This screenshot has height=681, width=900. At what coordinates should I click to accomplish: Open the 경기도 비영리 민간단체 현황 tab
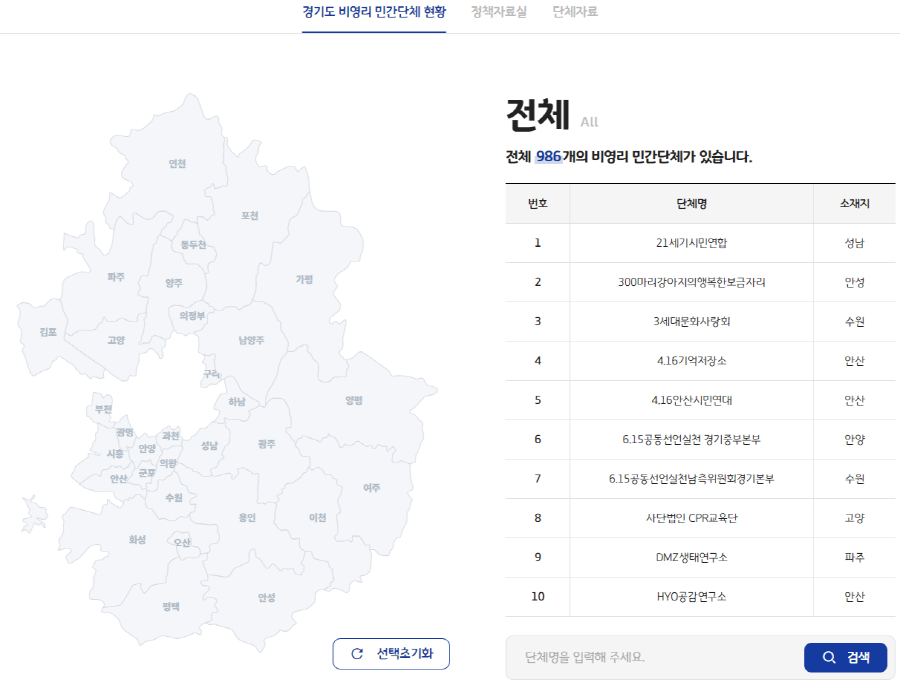click(374, 12)
